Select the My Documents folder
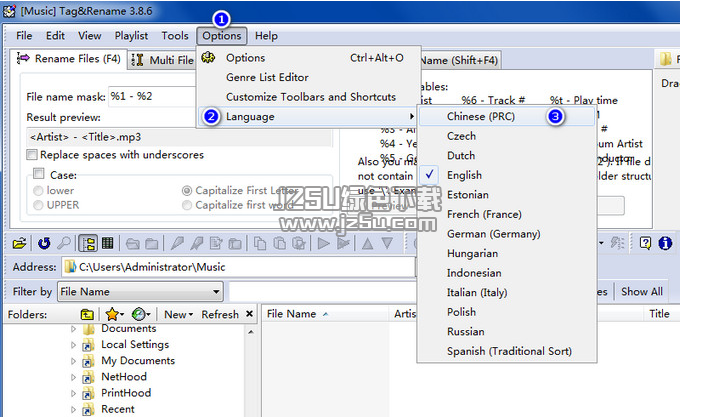 tap(138, 361)
